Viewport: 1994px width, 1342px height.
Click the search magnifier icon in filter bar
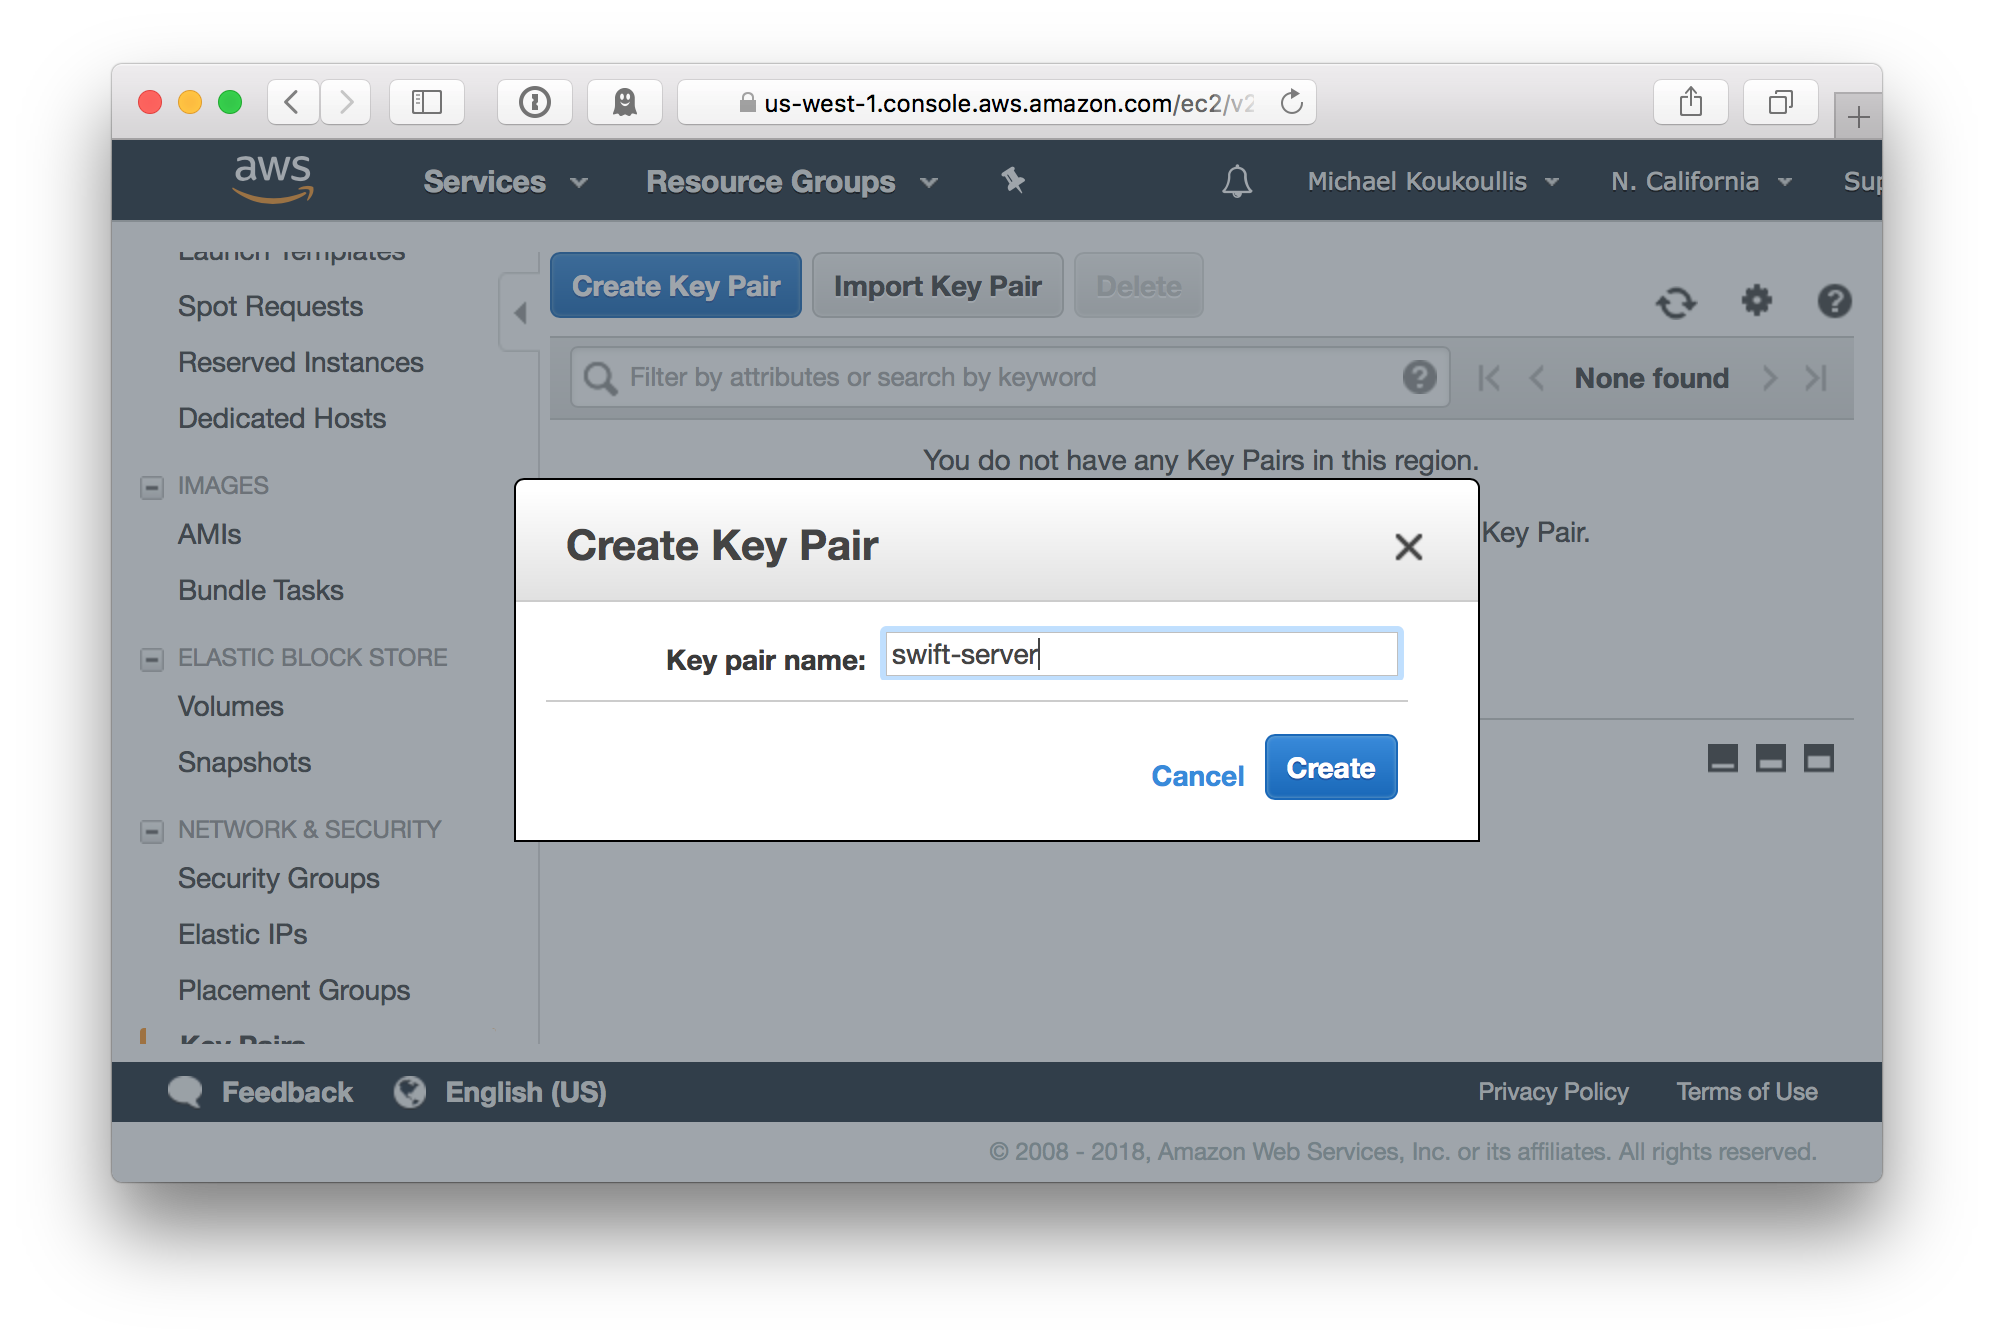pyautogui.click(x=600, y=378)
